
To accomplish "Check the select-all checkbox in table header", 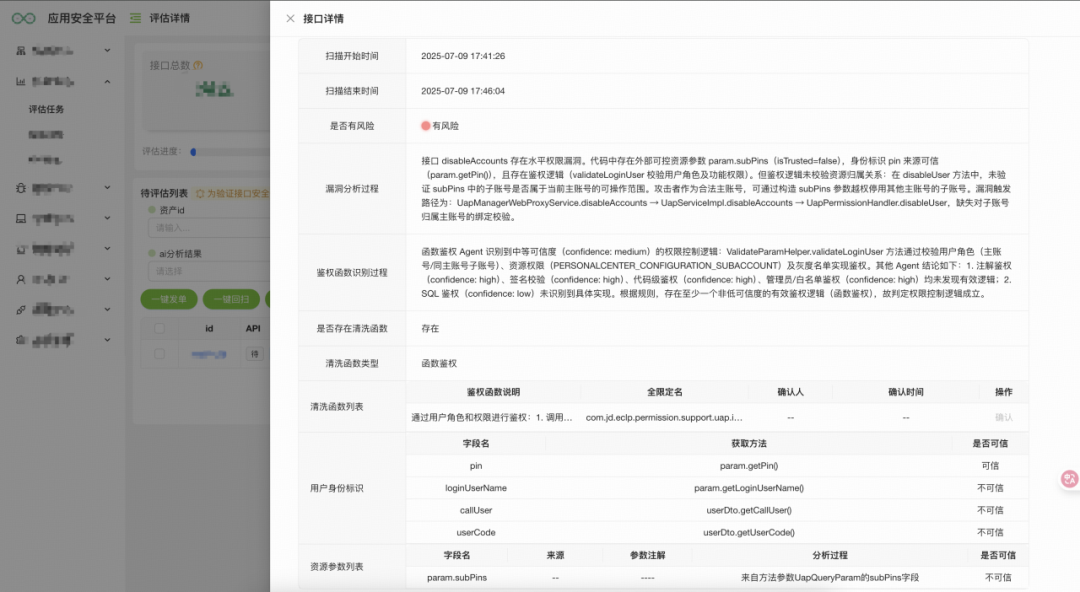I will (x=159, y=329).
